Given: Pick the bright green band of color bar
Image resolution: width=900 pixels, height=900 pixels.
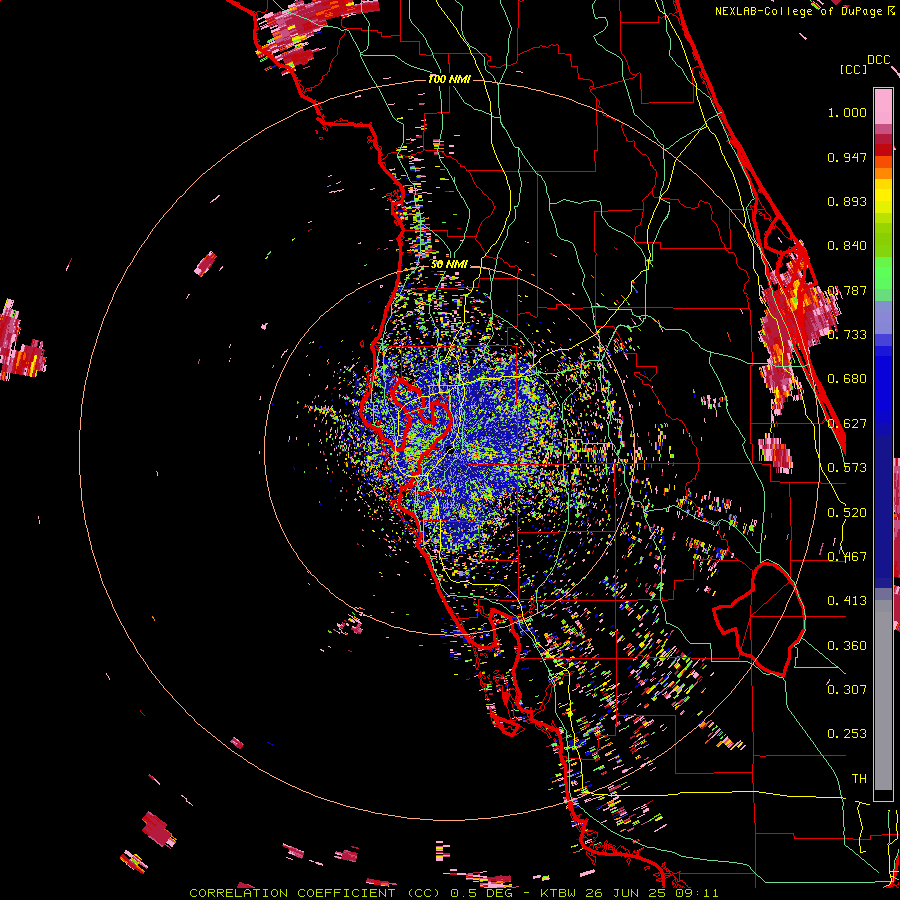Looking at the screenshot, I should click(x=883, y=273).
